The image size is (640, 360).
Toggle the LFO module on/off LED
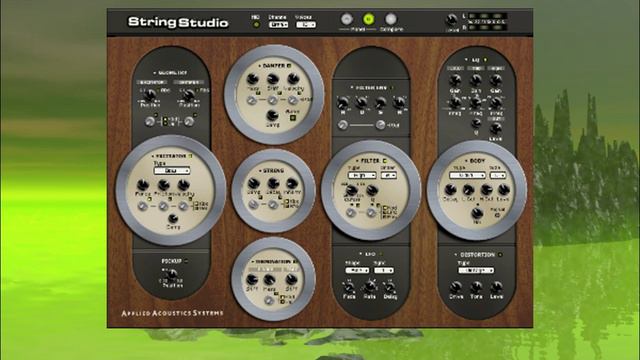coord(380,254)
